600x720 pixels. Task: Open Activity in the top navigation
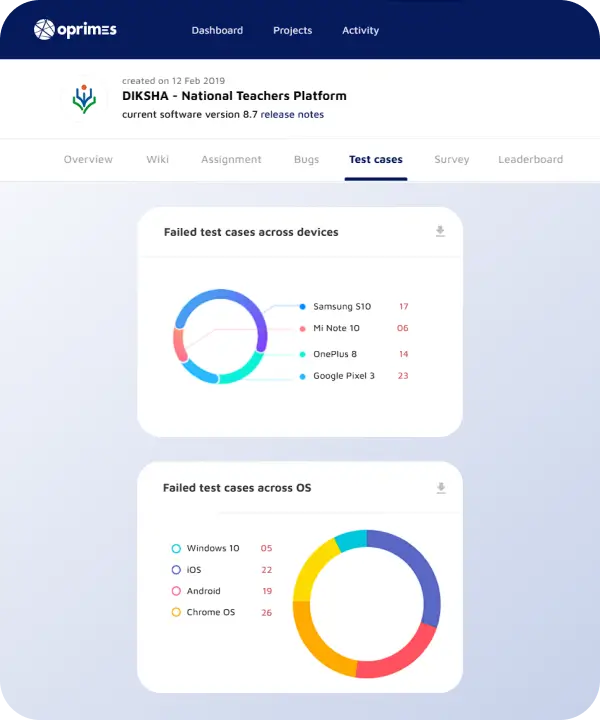coord(360,30)
